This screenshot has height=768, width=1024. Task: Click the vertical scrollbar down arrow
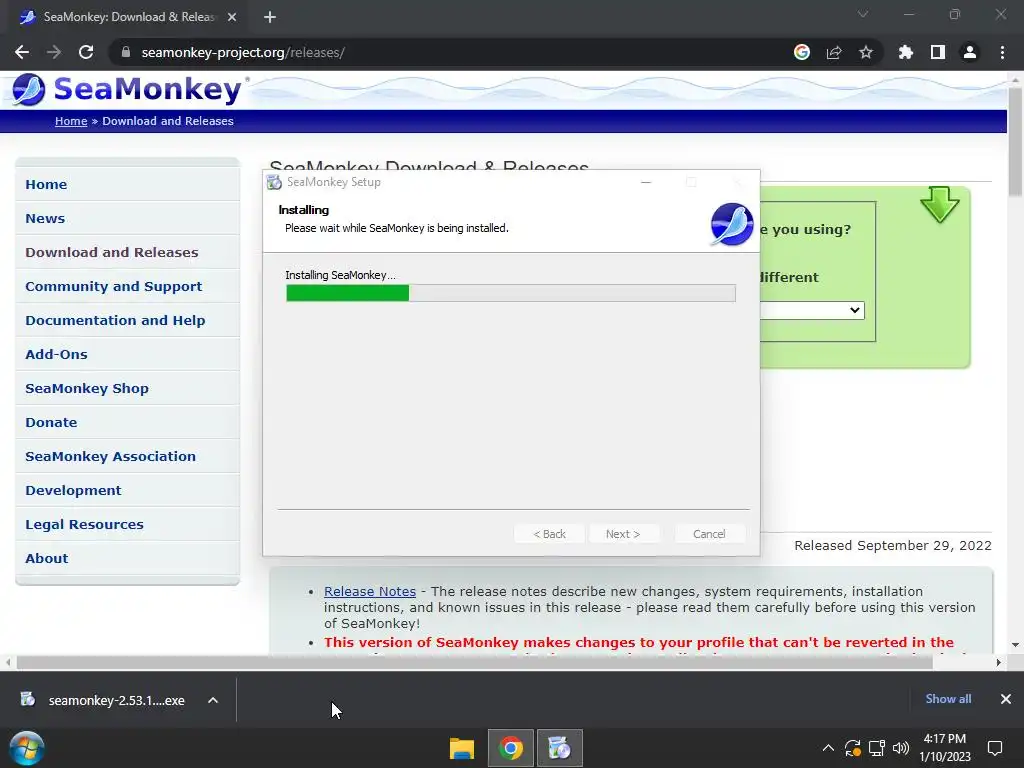coord(1015,645)
